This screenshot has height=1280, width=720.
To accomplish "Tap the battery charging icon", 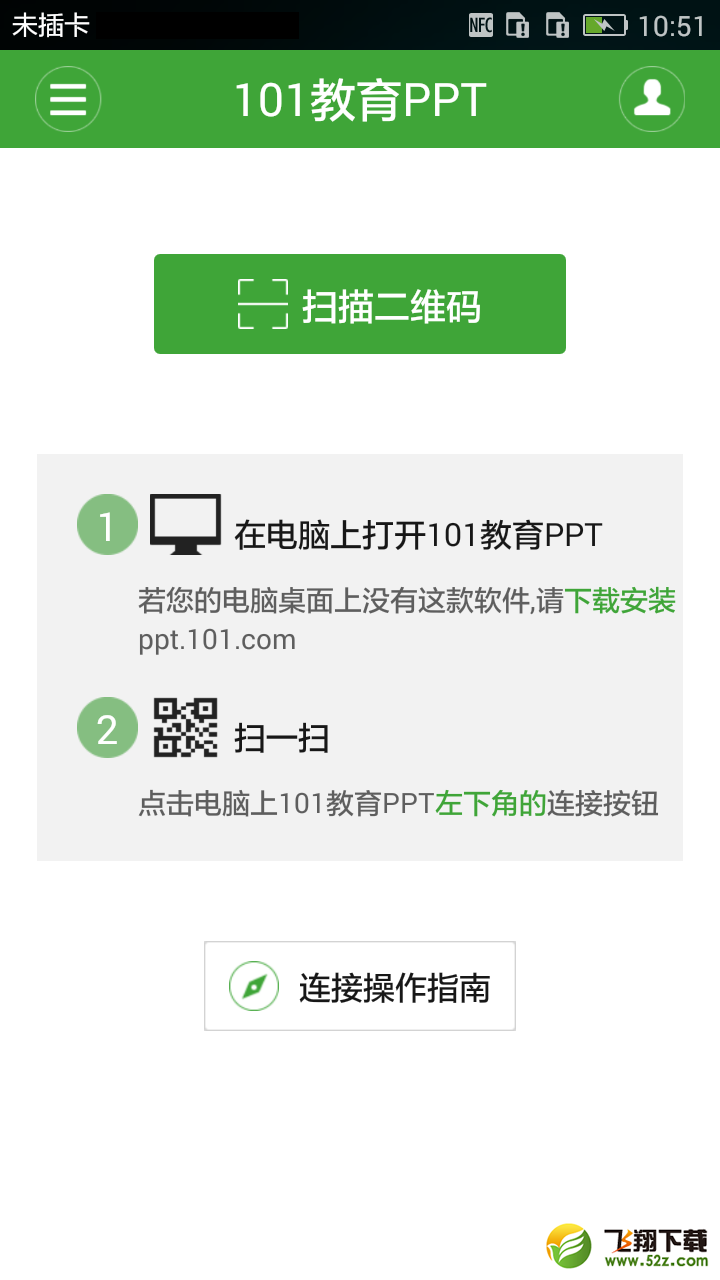I will (605, 25).
